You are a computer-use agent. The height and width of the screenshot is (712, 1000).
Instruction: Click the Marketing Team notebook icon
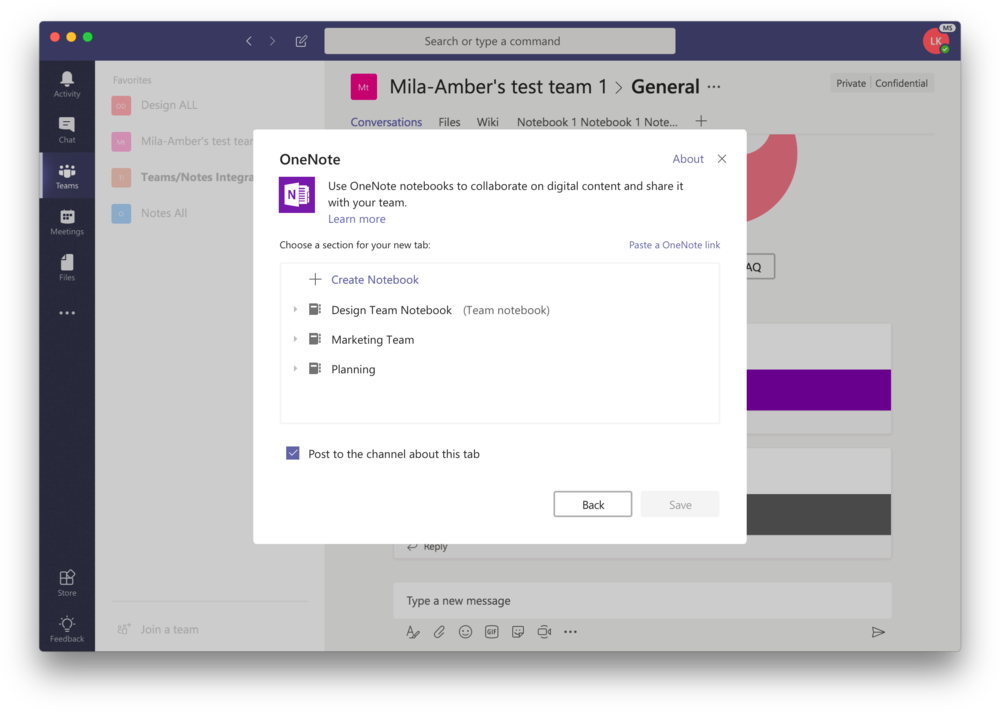click(315, 339)
